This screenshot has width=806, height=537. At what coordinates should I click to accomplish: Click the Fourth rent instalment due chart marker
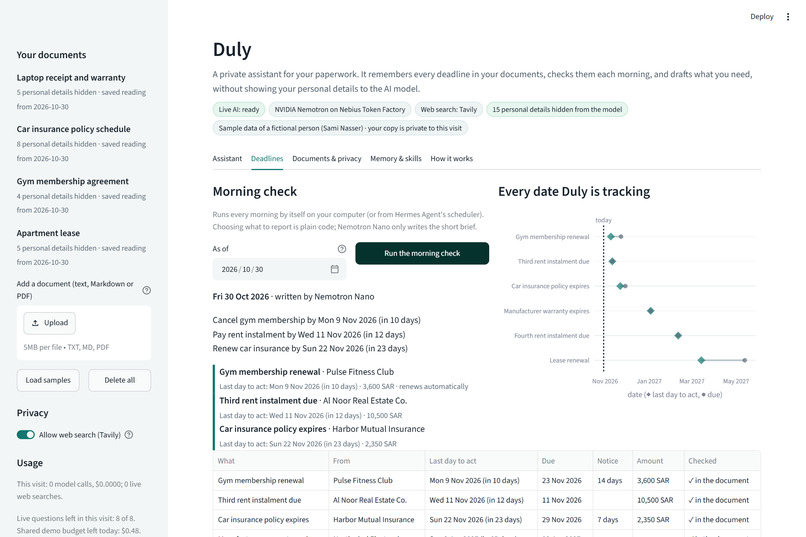pyautogui.click(x=678, y=336)
